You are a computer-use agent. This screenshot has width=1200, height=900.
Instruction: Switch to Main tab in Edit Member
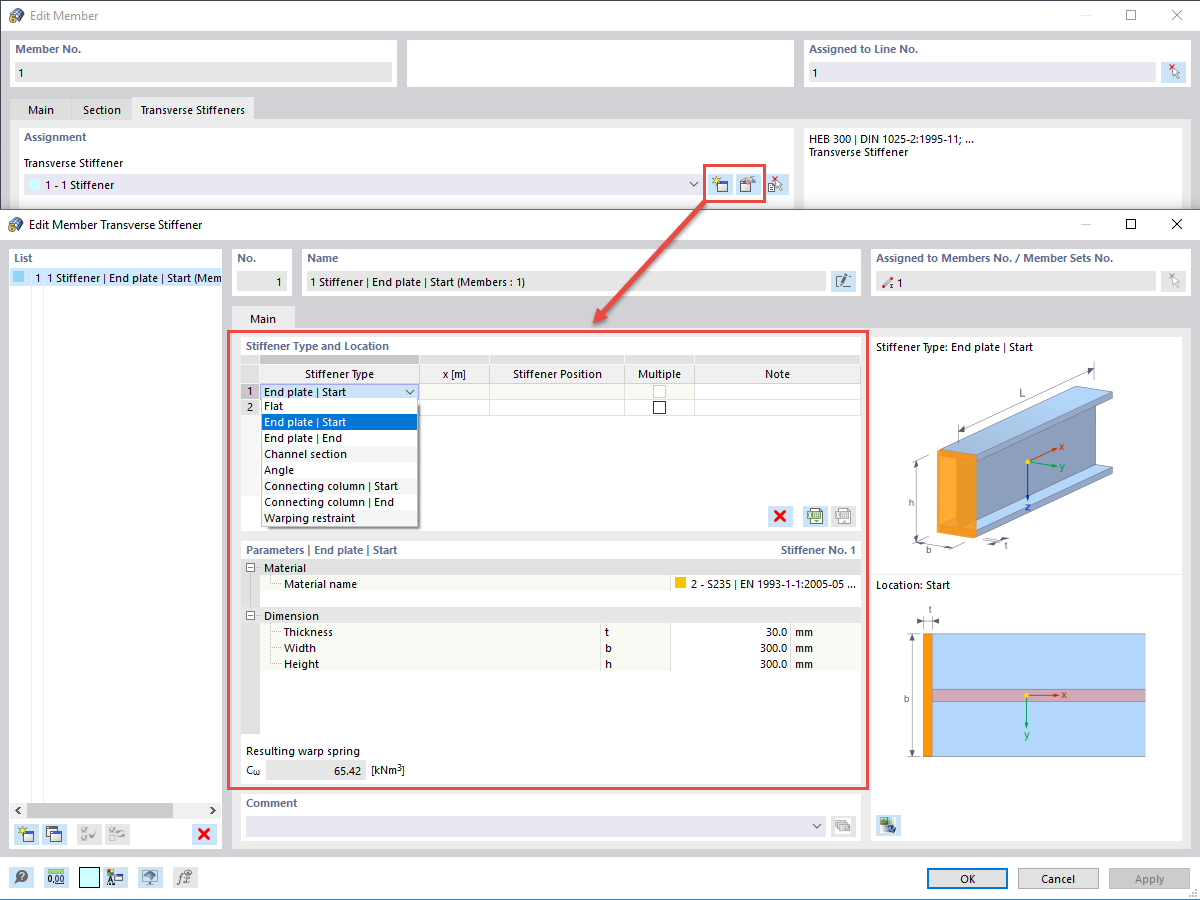point(41,110)
